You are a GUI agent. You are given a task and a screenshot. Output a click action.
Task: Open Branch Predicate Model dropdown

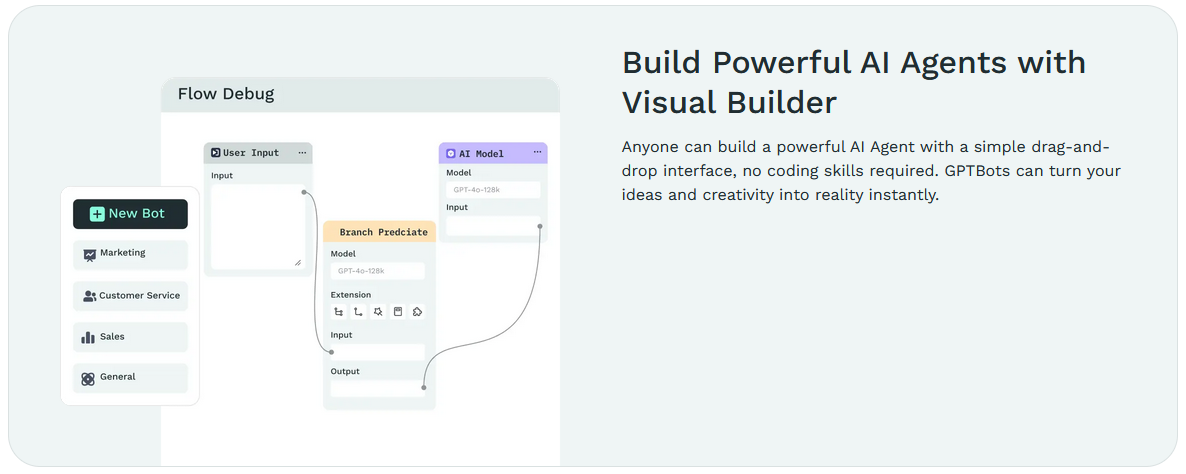pyautogui.click(x=377, y=271)
